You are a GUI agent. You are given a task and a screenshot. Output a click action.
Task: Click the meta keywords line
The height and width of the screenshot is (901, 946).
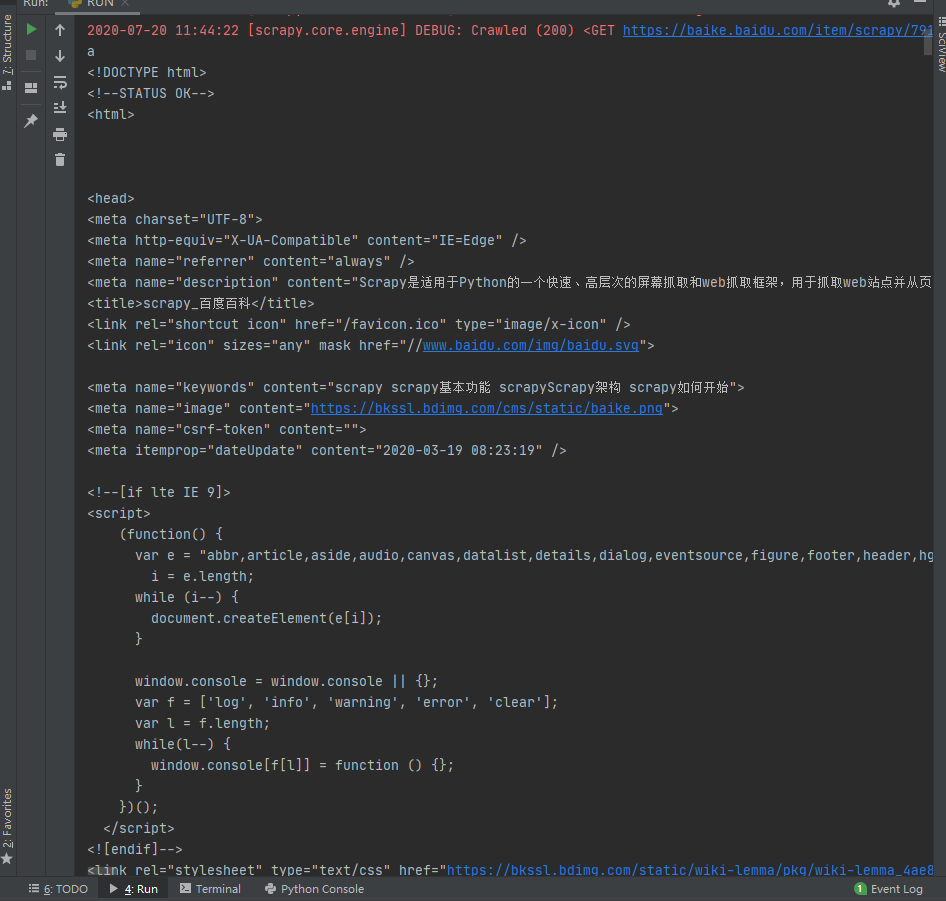[416, 387]
